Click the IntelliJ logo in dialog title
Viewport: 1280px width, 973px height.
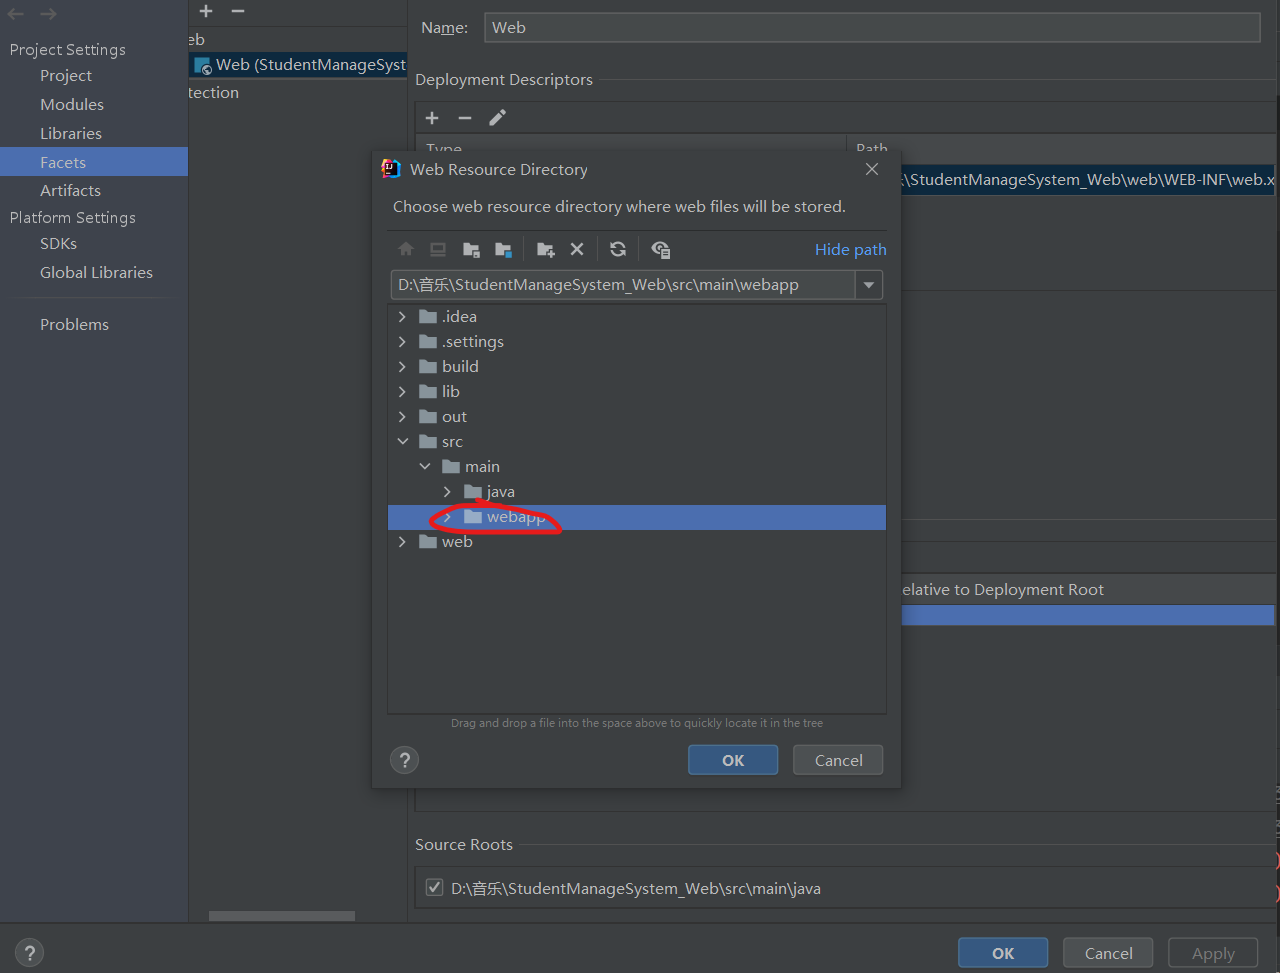(391, 169)
